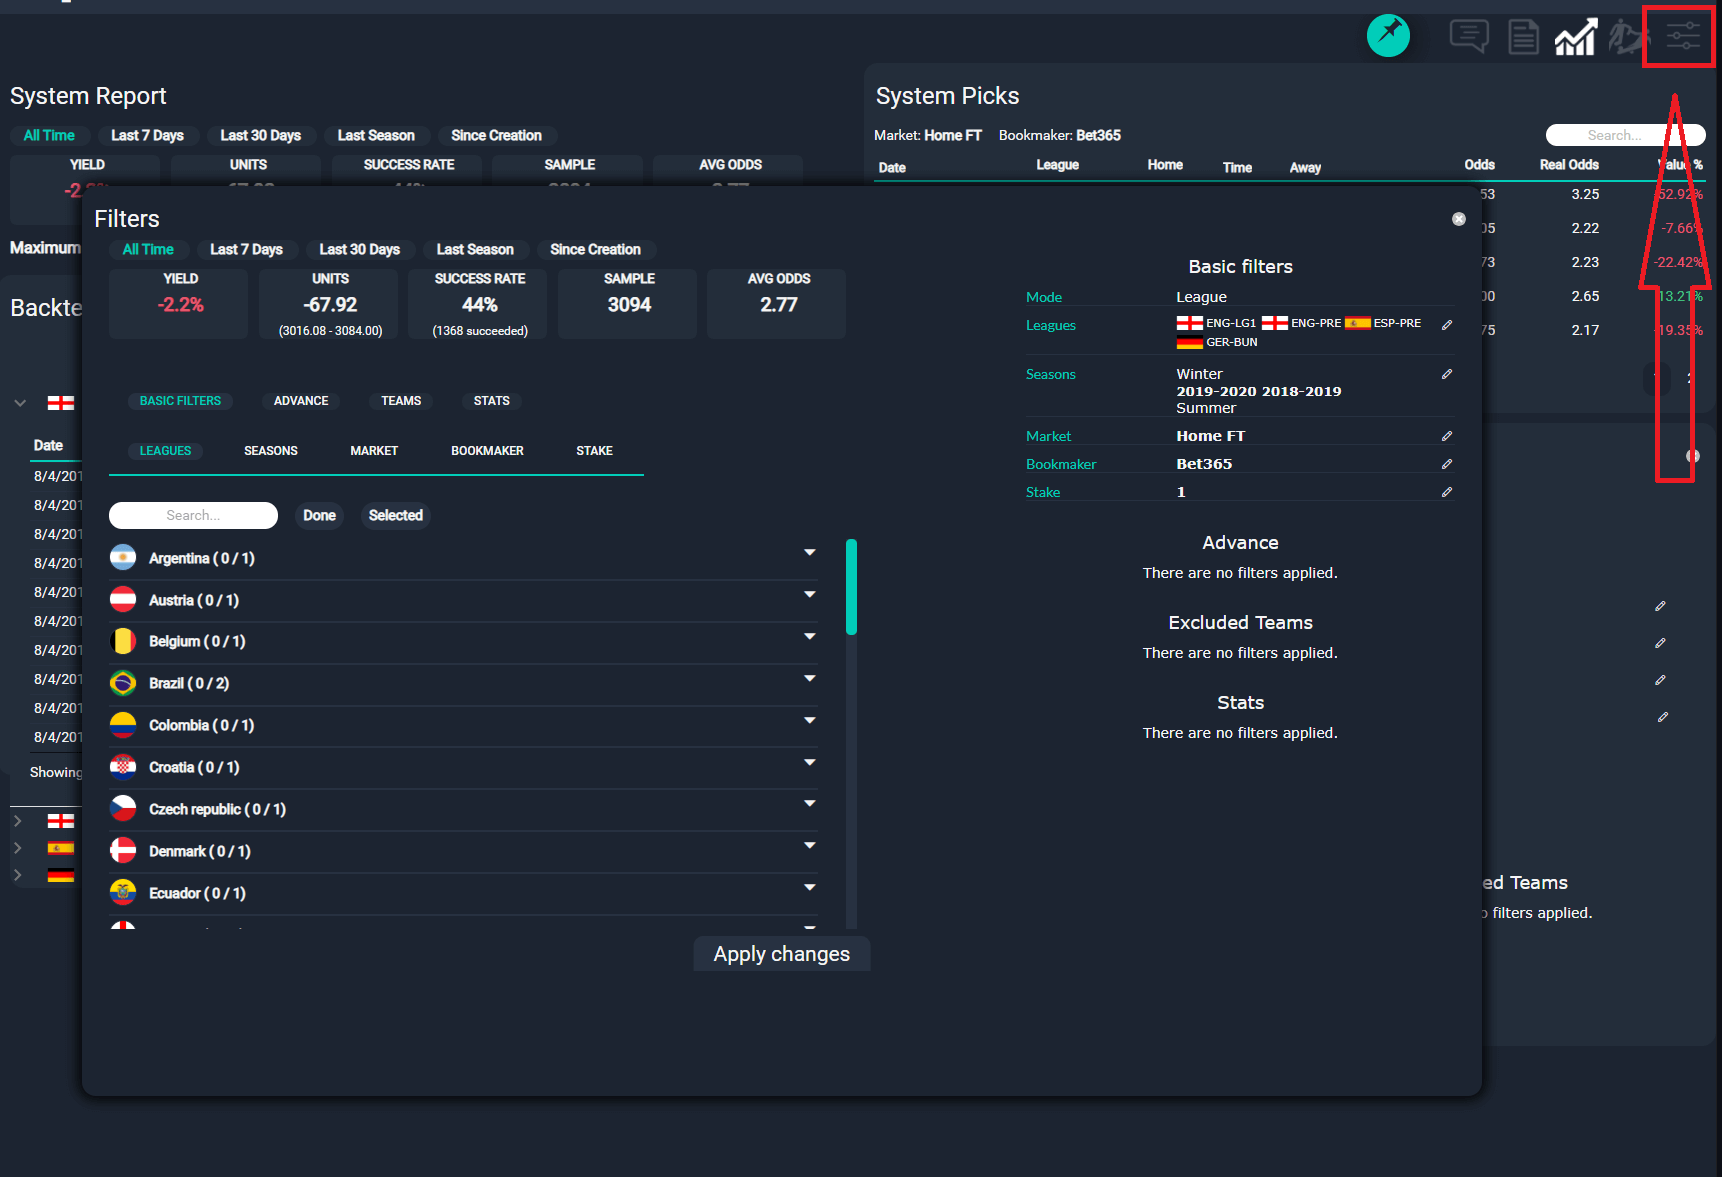Expand the Brazil leagues list

pyautogui.click(x=810, y=678)
